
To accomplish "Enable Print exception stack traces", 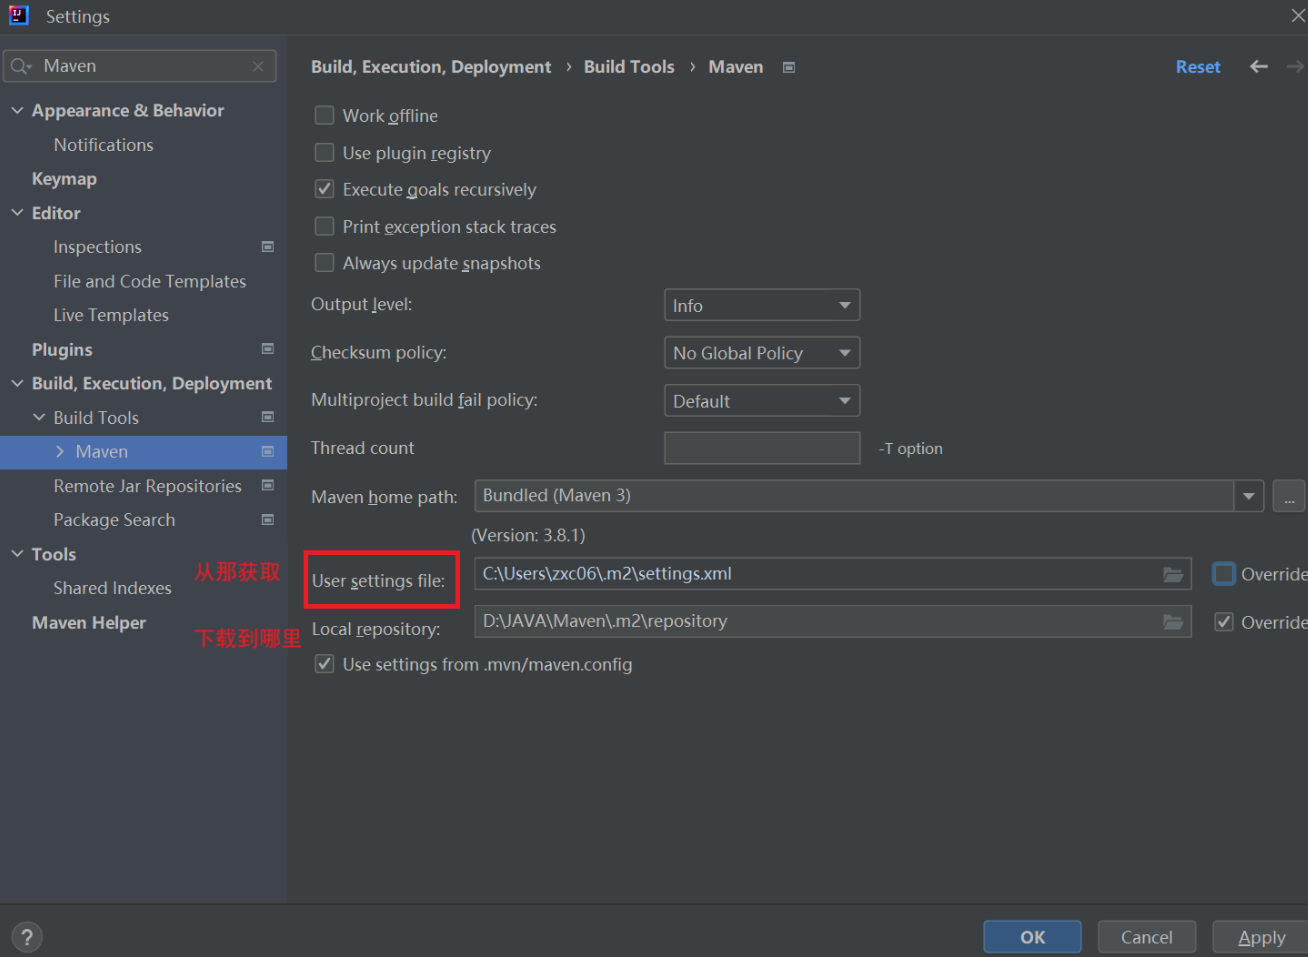I will [x=324, y=226].
